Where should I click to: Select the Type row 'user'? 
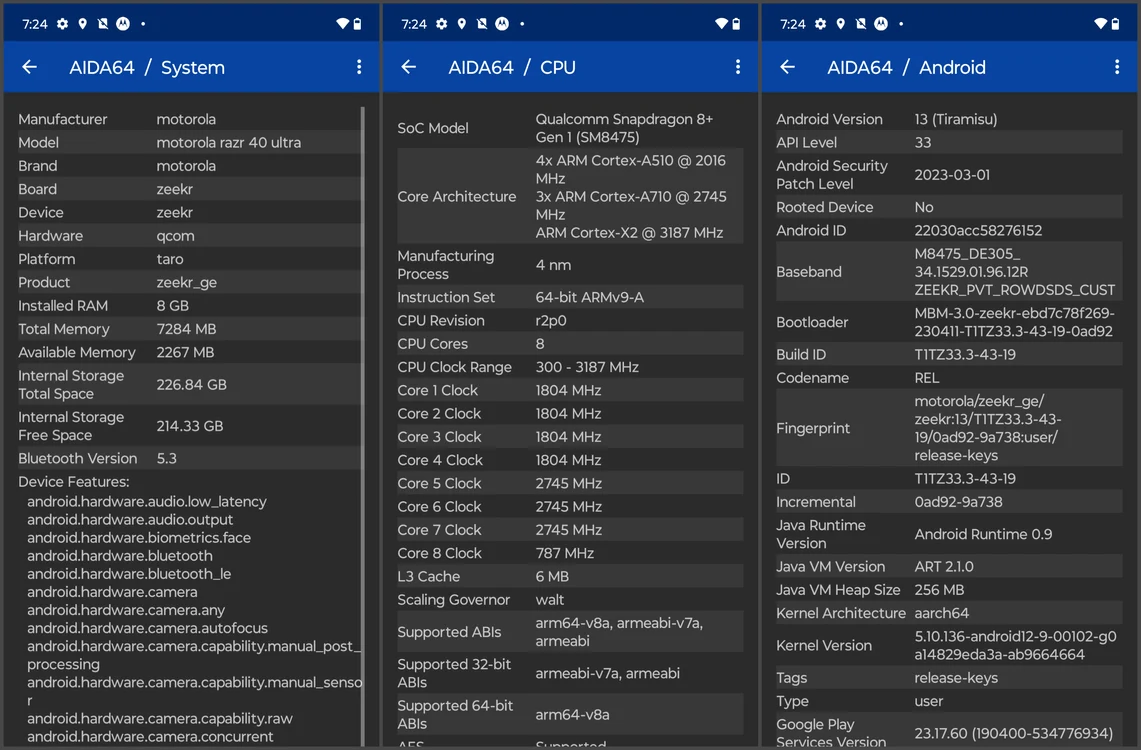tap(949, 701)
